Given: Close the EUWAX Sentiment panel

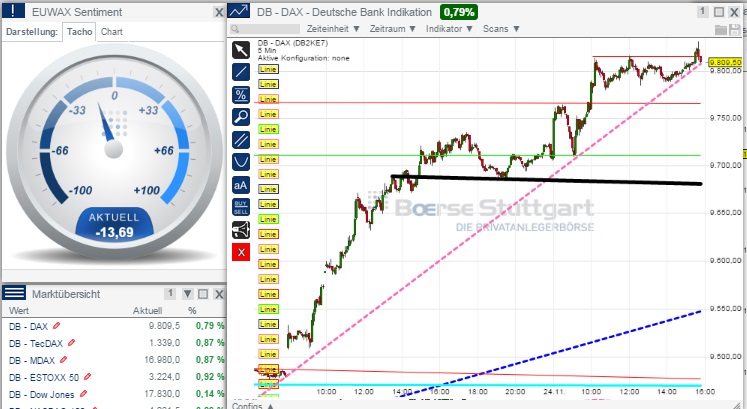Looking at the screenshot, I should pos(219,12).
